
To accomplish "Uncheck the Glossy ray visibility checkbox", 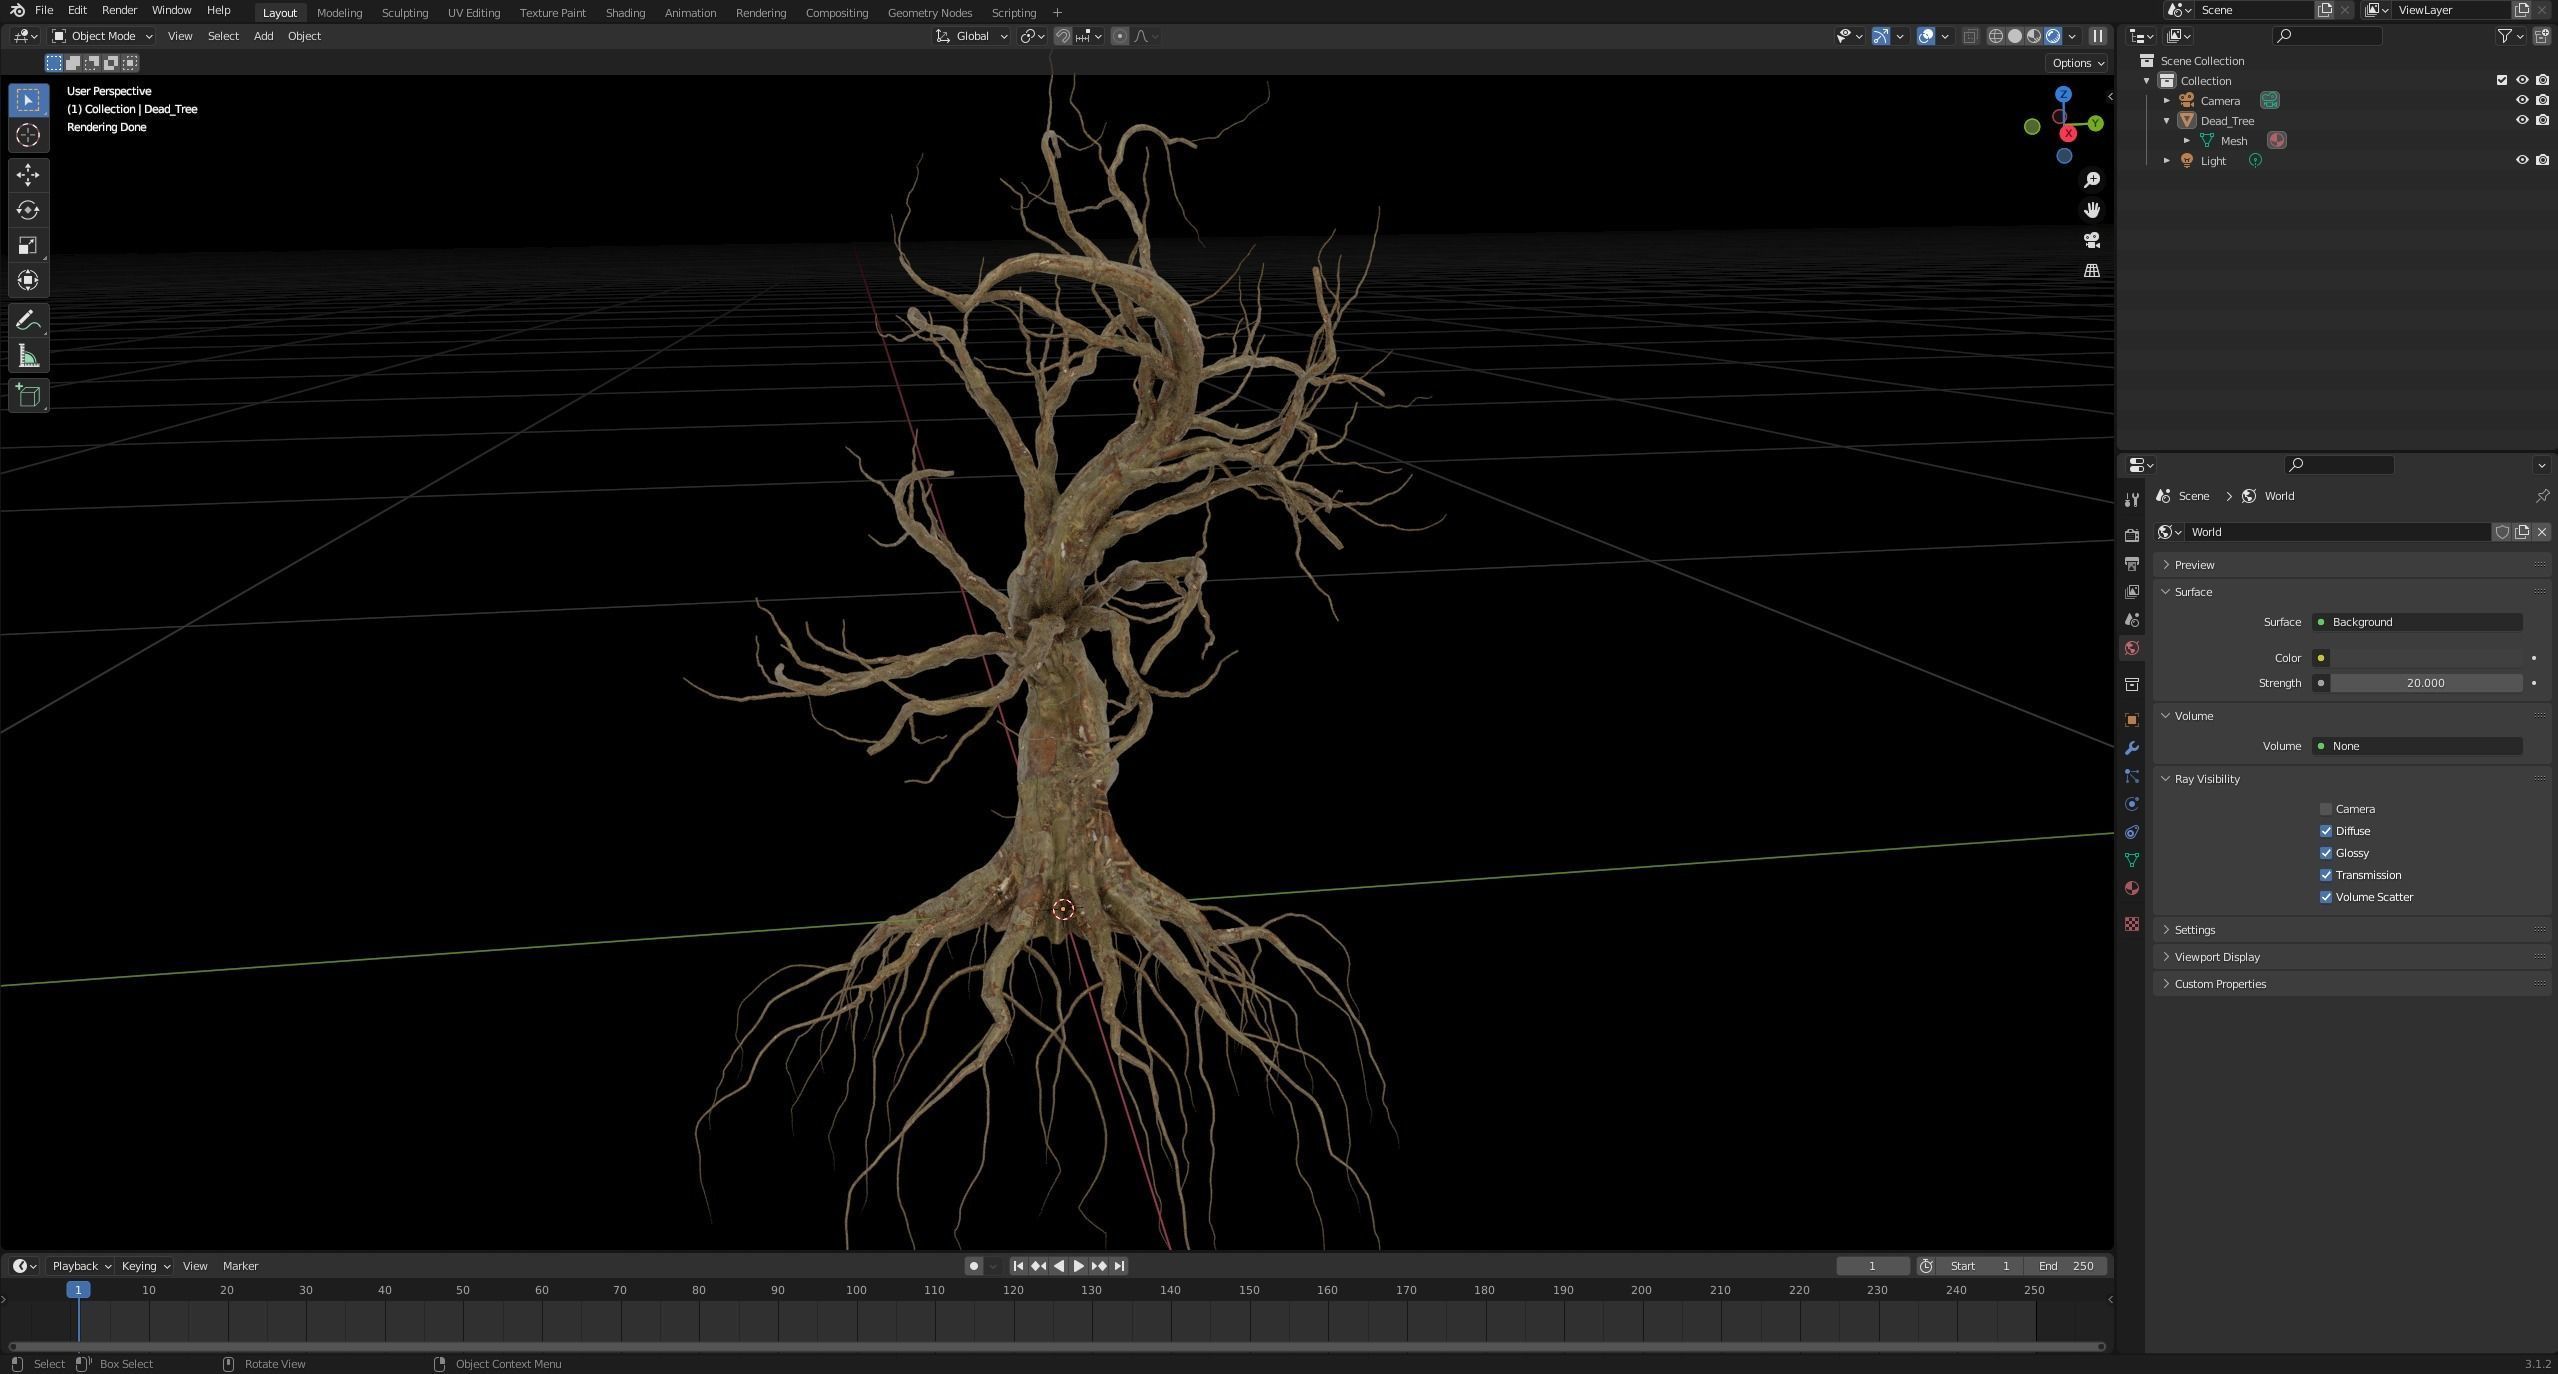I will [2326, 853].
